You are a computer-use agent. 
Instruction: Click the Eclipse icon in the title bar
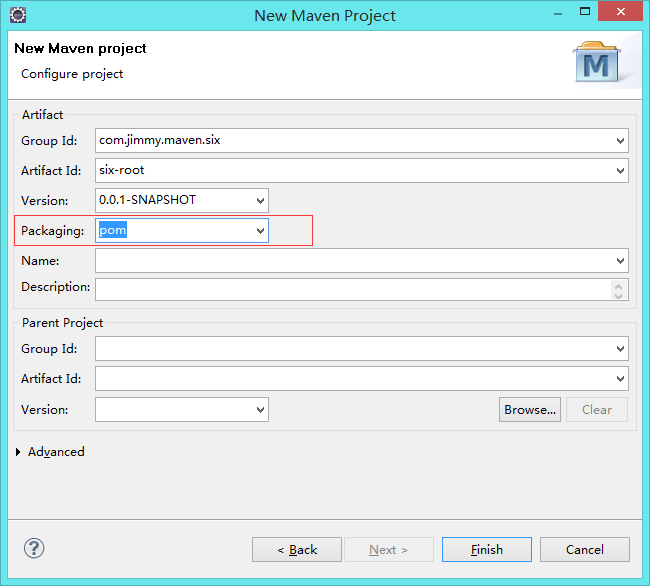point(18,15)
